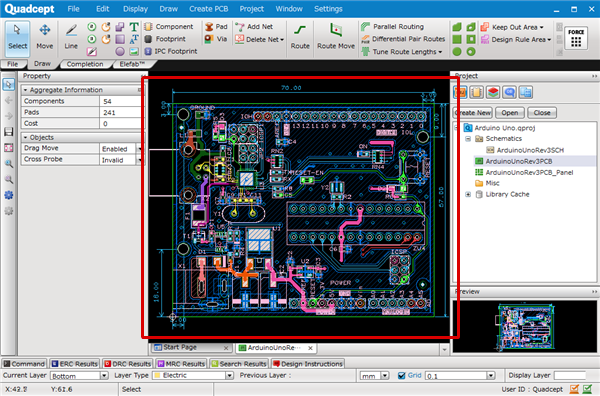
Task: Click the blue gear icon in left sidebar
Action: [8, 195]
